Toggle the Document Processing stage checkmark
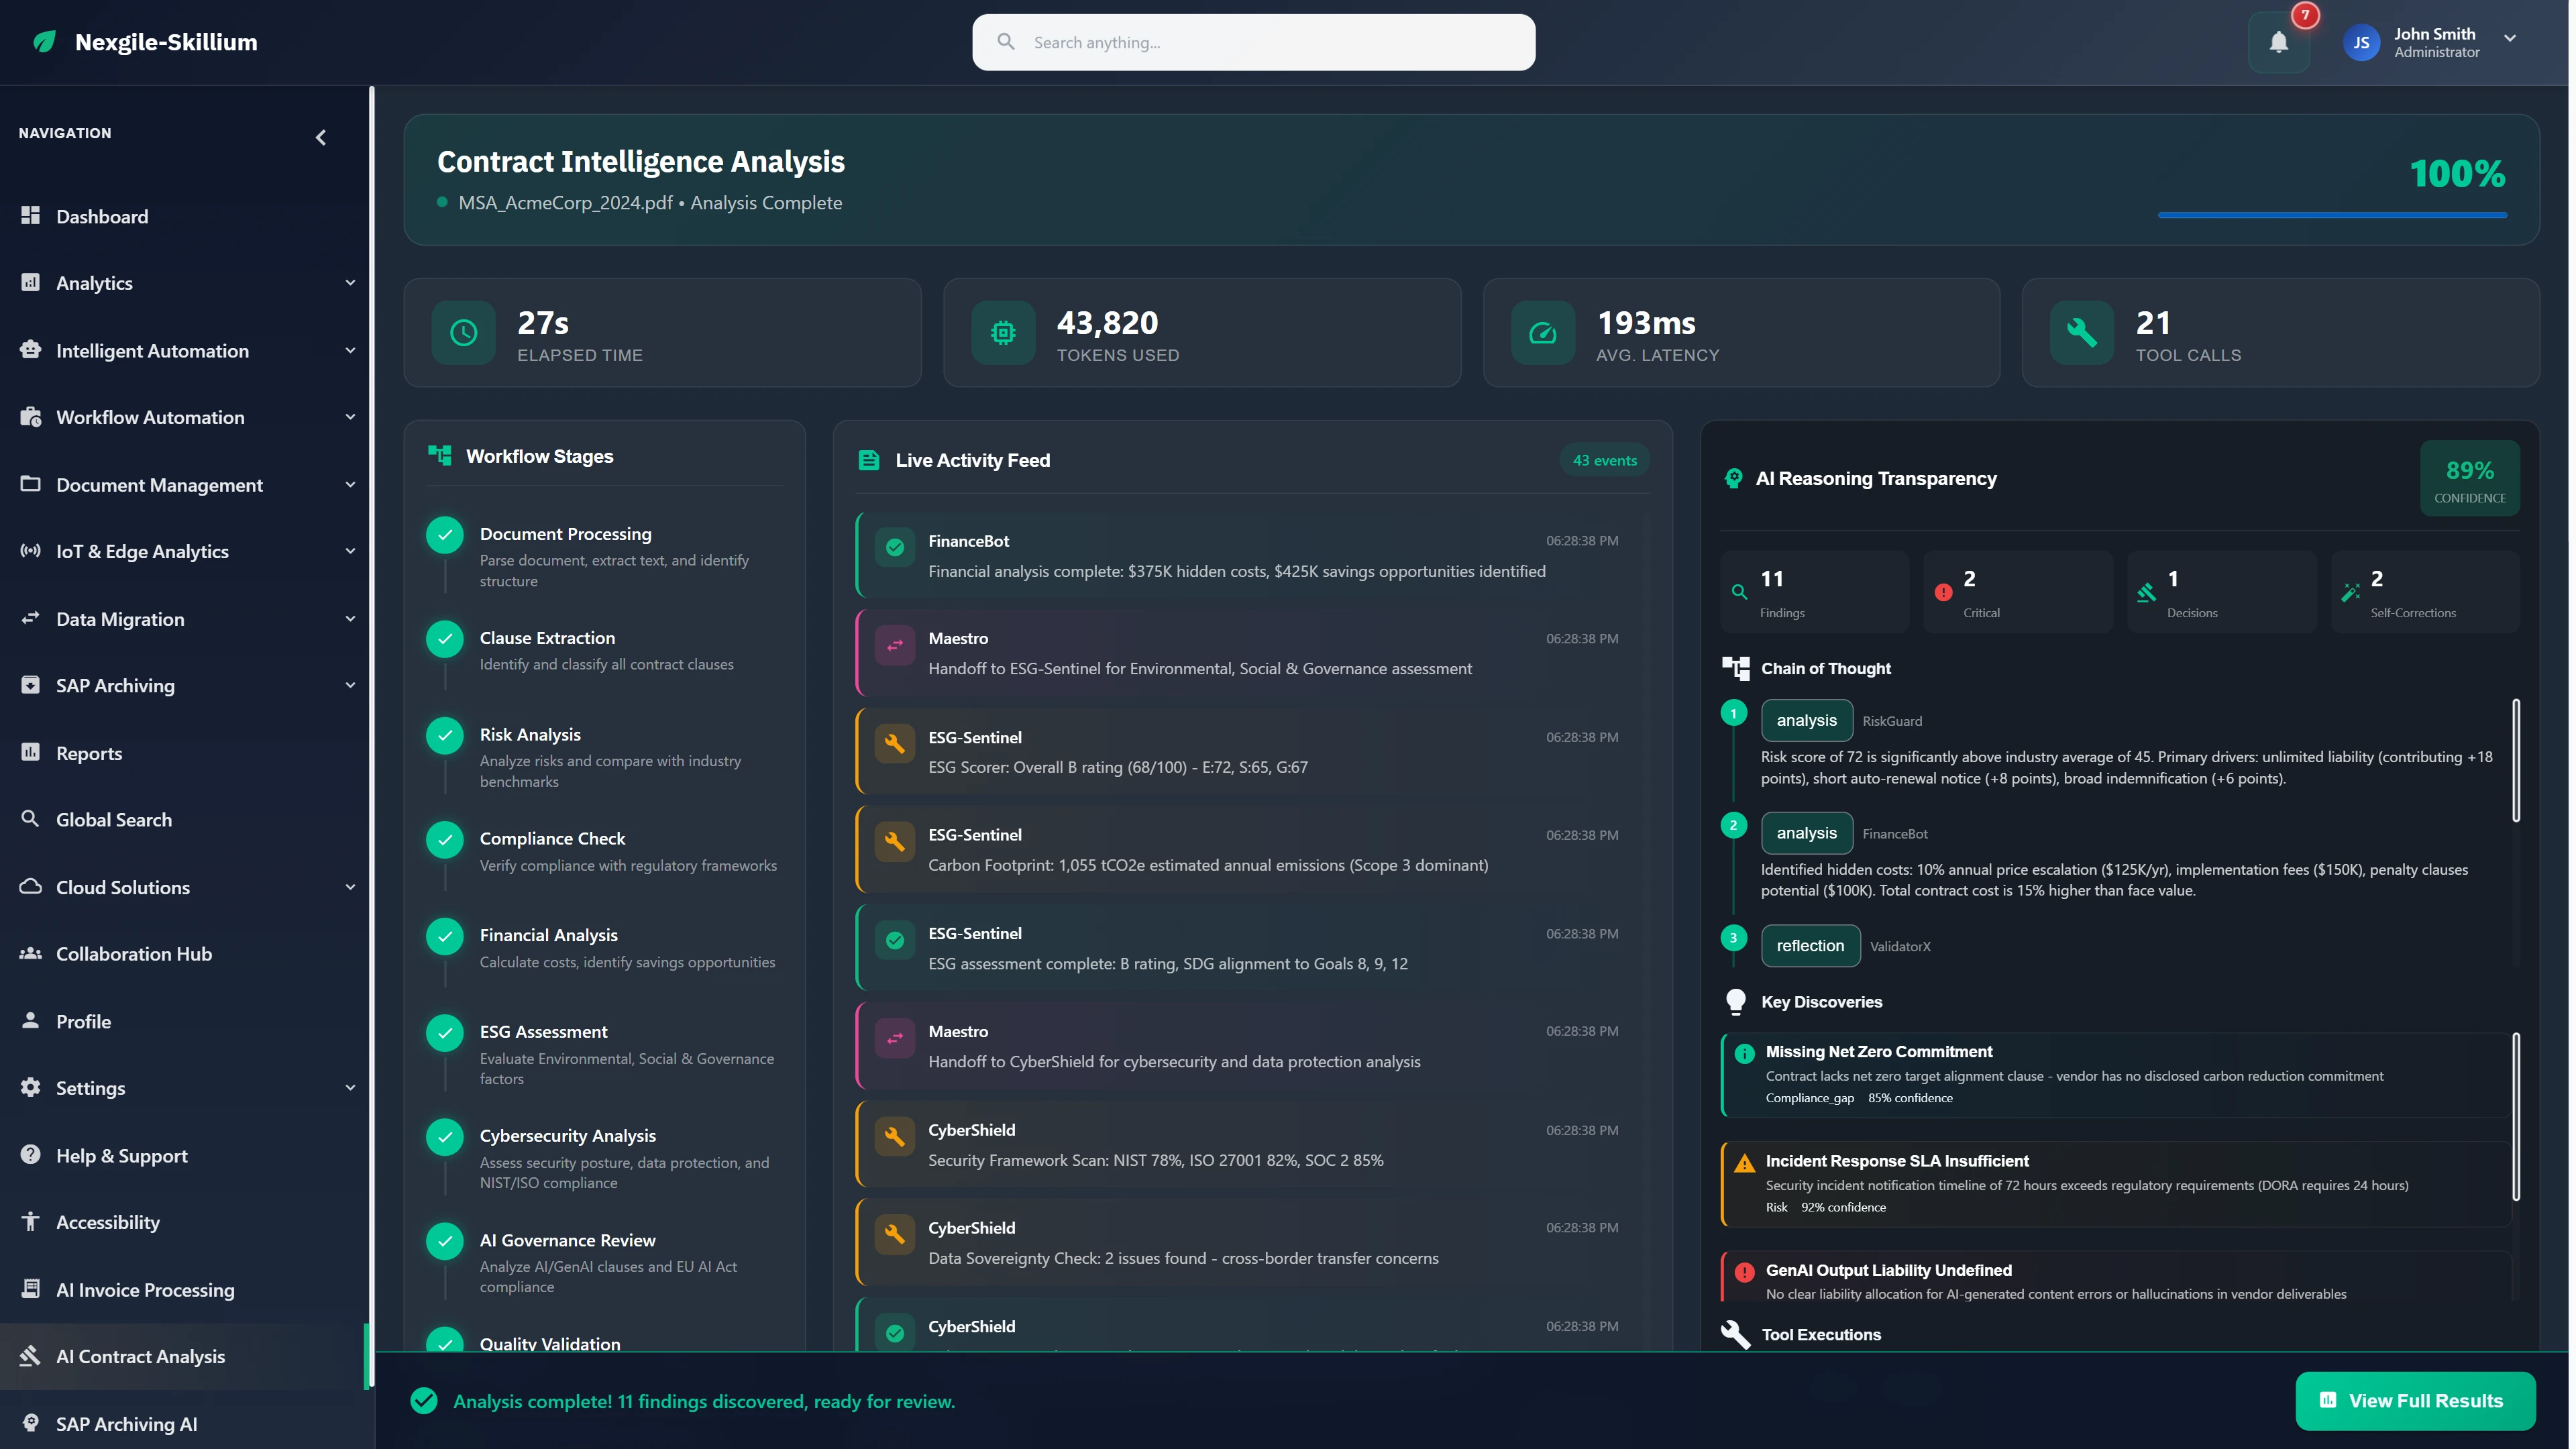The width and height of the screenshot is (2576, 1449). click(x=445, y=535)
